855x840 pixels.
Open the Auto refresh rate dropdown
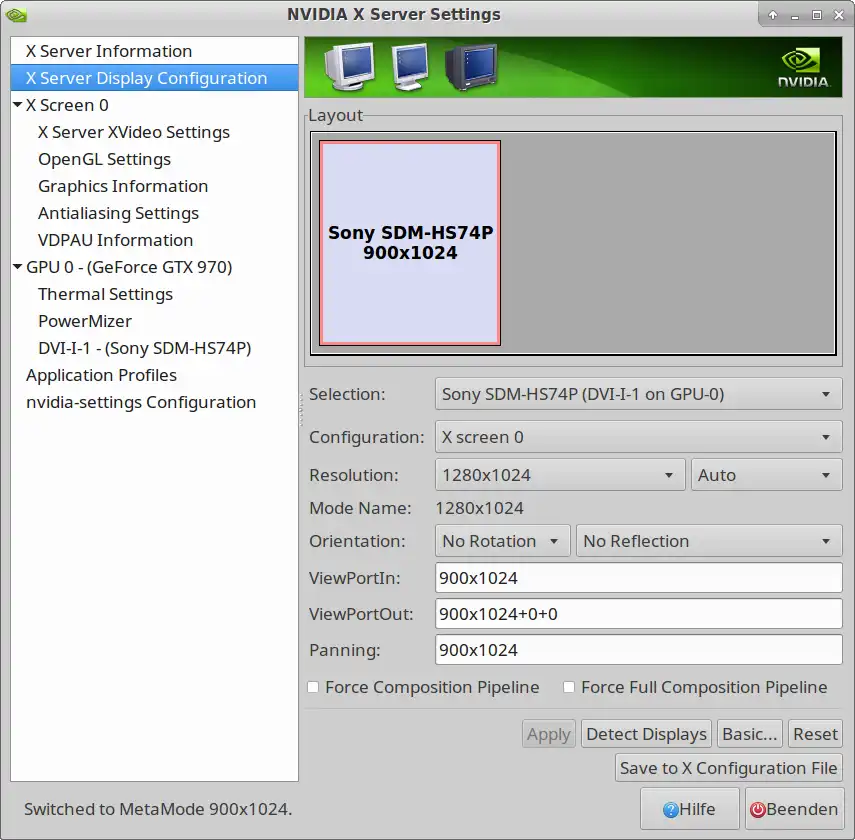(x=767, y=475)
